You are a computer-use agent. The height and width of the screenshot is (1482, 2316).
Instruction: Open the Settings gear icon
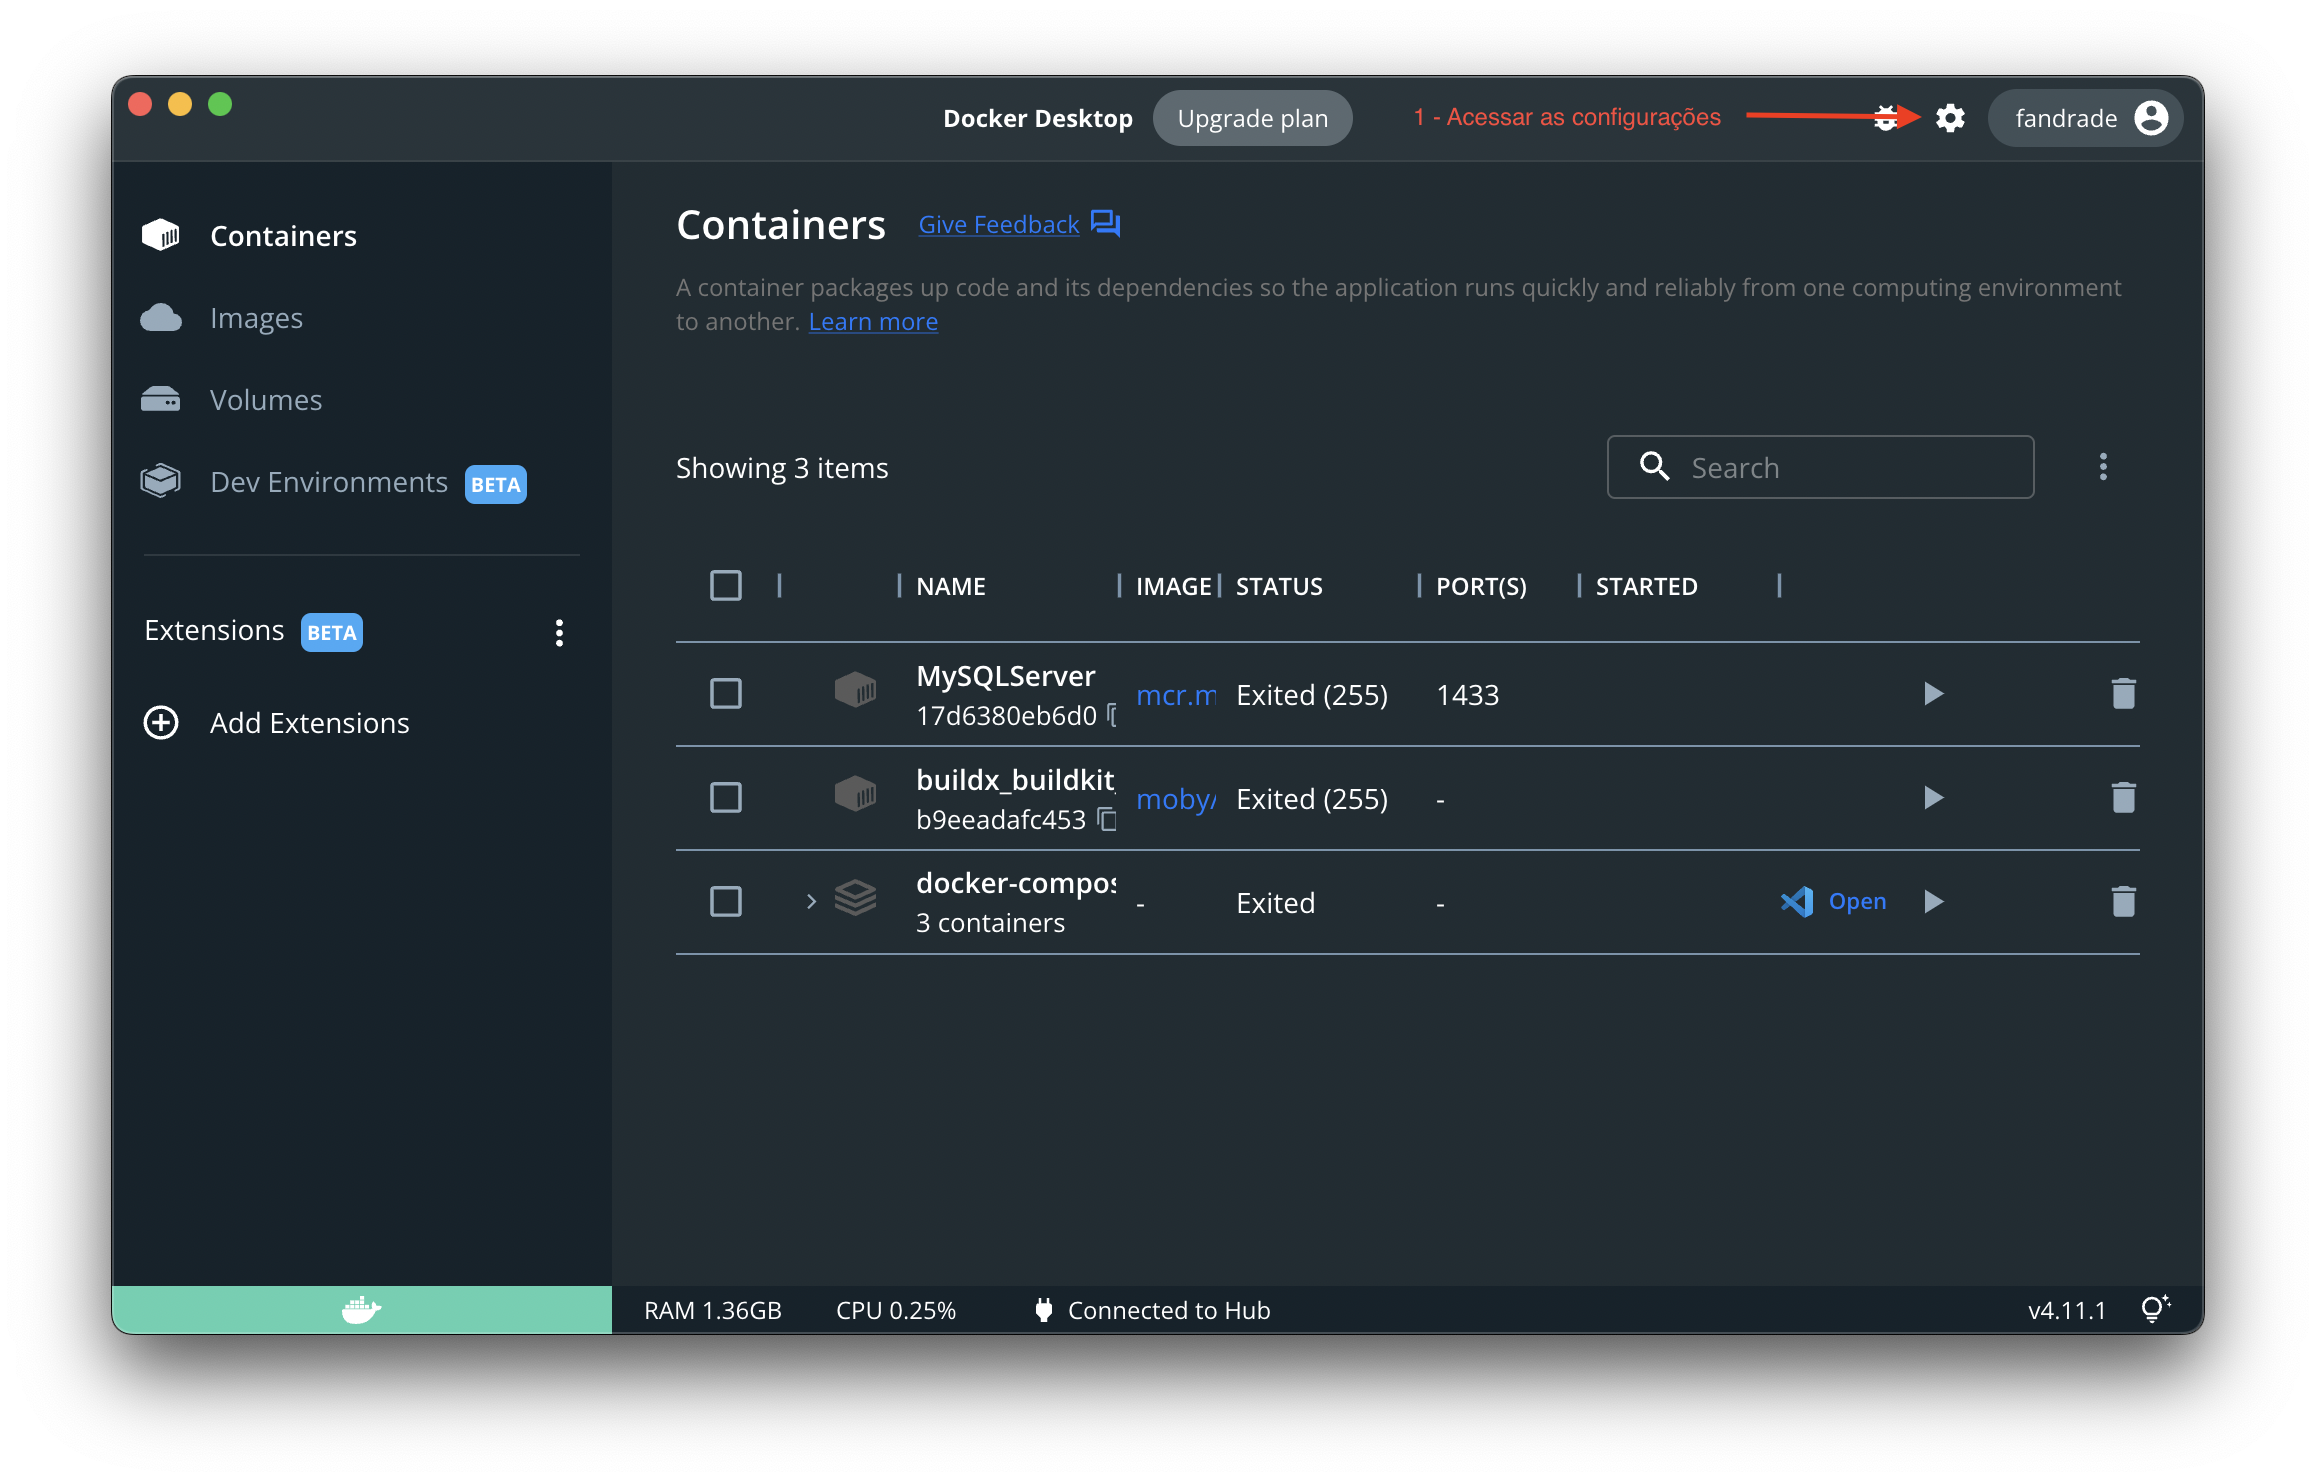click(x=1949, y=118)
